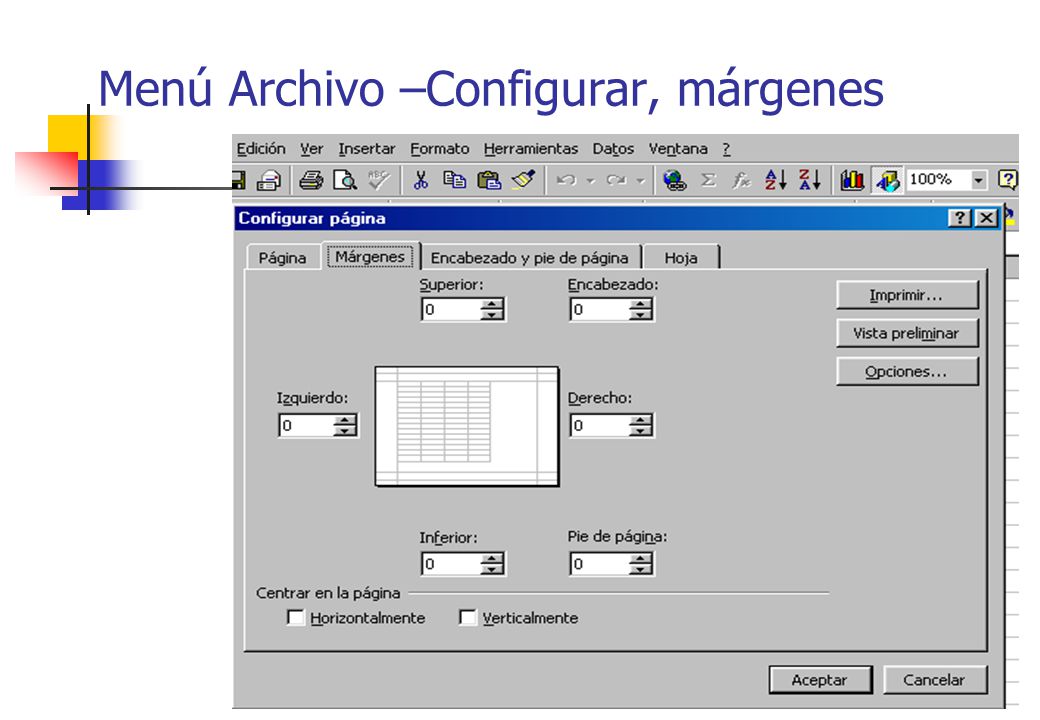Click the Save floppy disk icon
This screenshot has width=1040, height=720.
(238, 180)
